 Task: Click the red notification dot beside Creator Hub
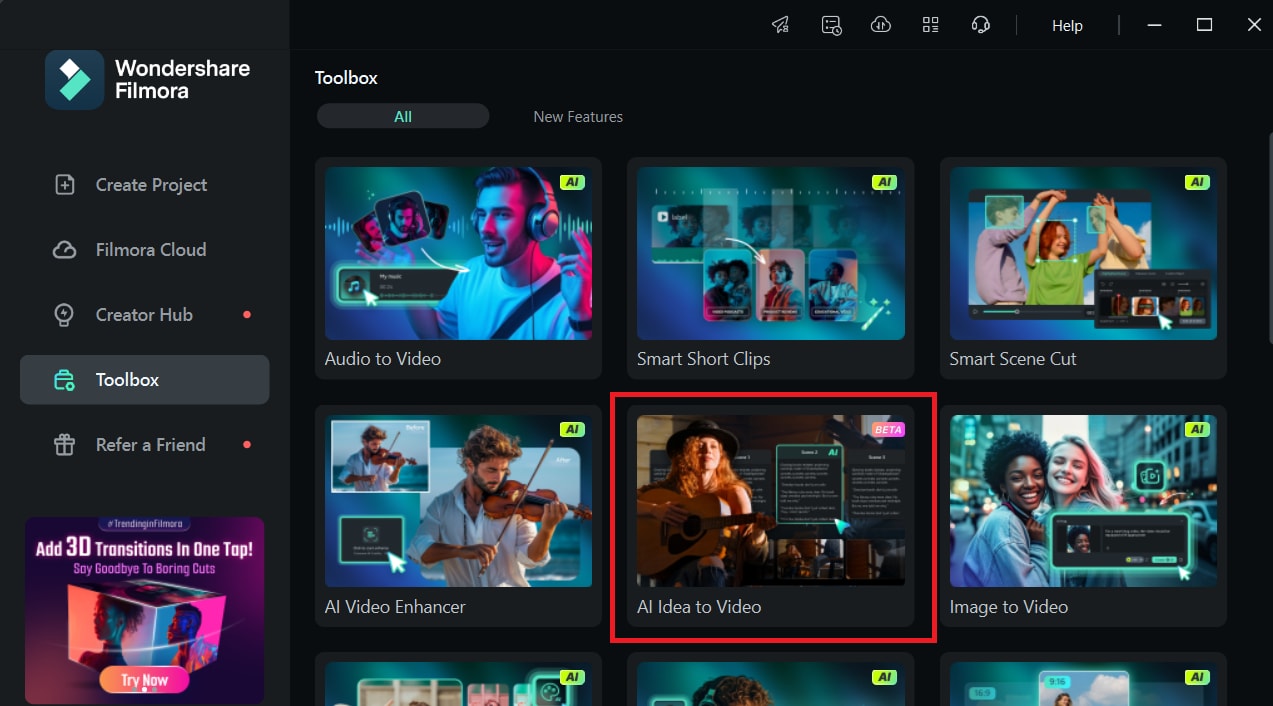pyautogui.click(x=247, y=315)
